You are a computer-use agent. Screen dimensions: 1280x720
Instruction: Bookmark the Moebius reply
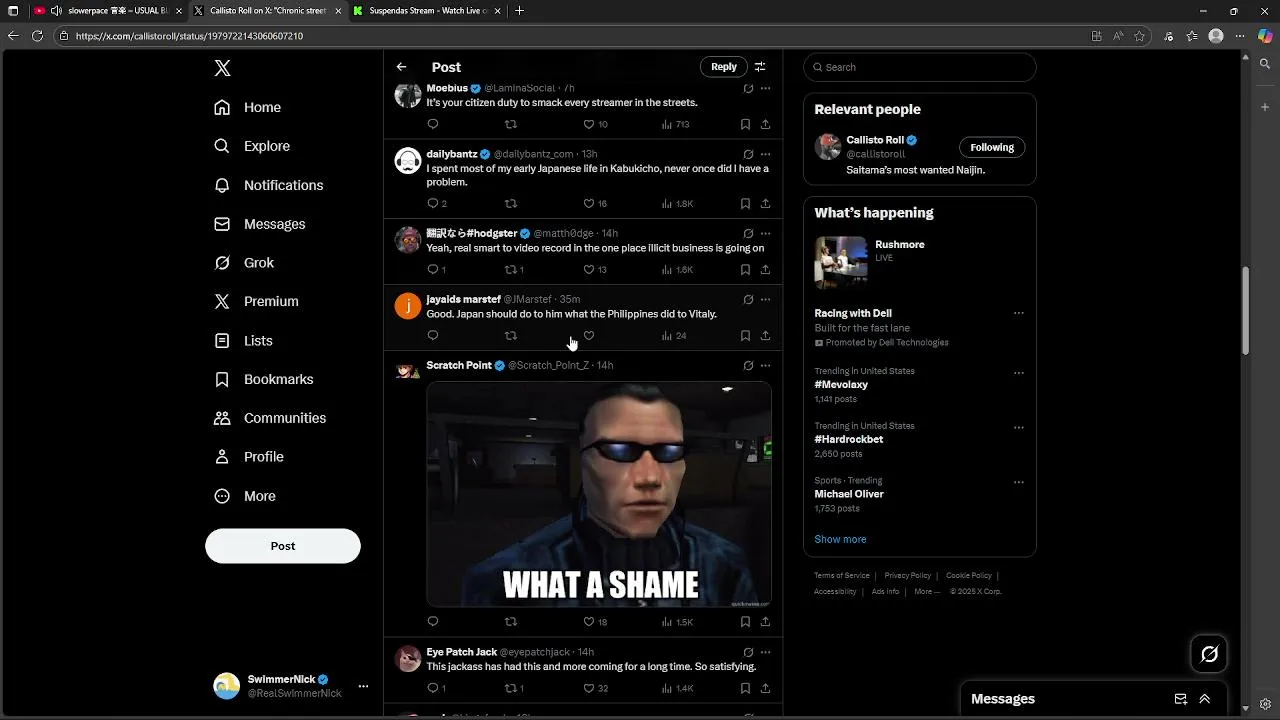coord(745,124)
